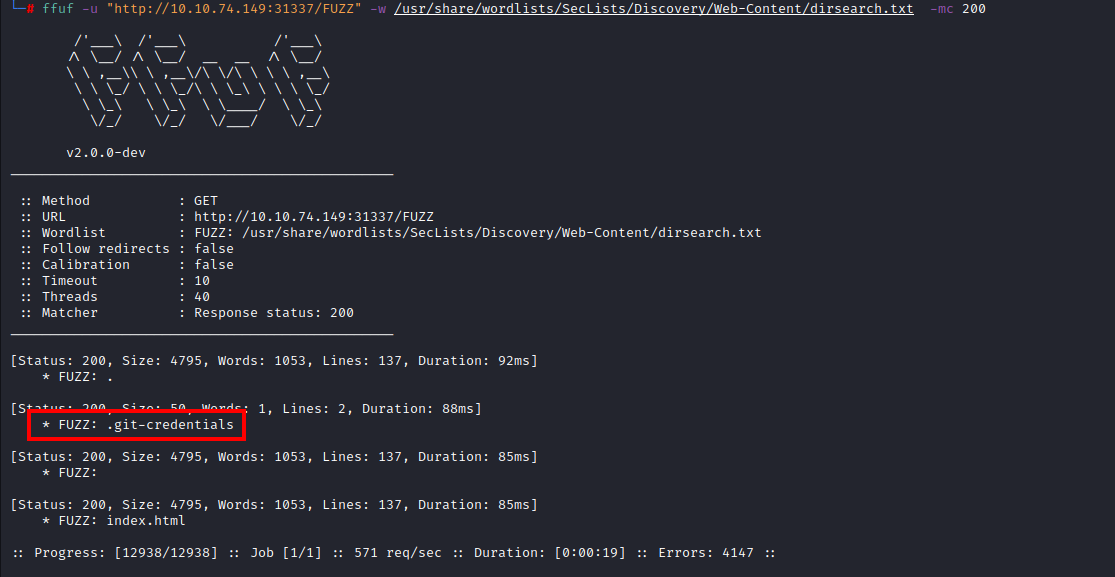Click the first Status 200 Size 4795 result
Image resolution: width=1115 pixels, height=577 pixels.
coord(274,361)
